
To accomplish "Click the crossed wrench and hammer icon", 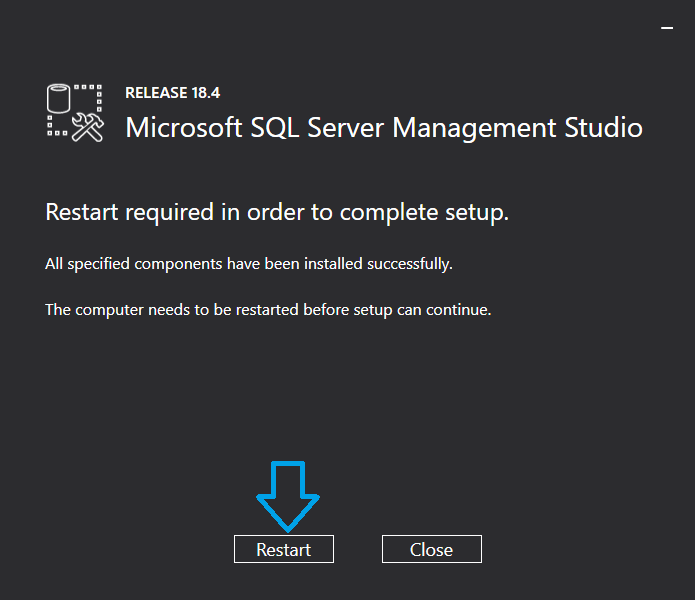I will [x=88, y=126].
